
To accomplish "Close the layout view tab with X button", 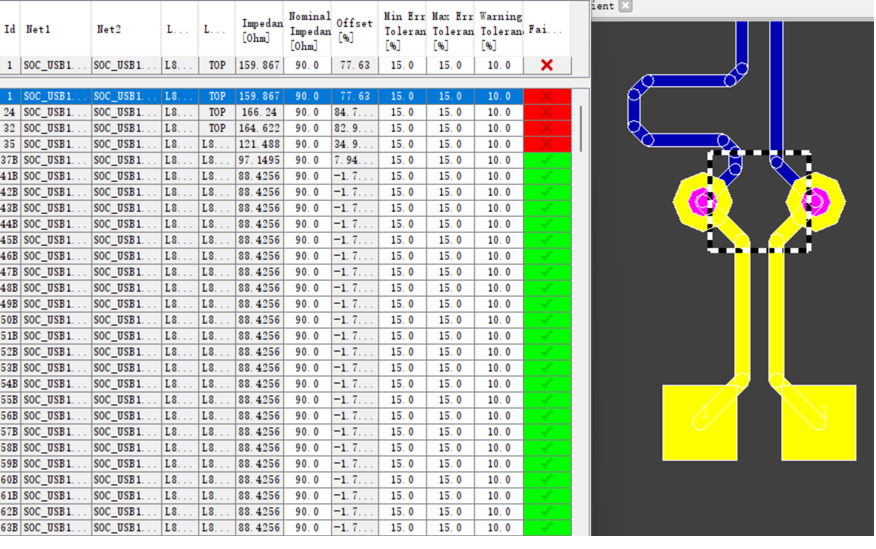I will (625, 6).
